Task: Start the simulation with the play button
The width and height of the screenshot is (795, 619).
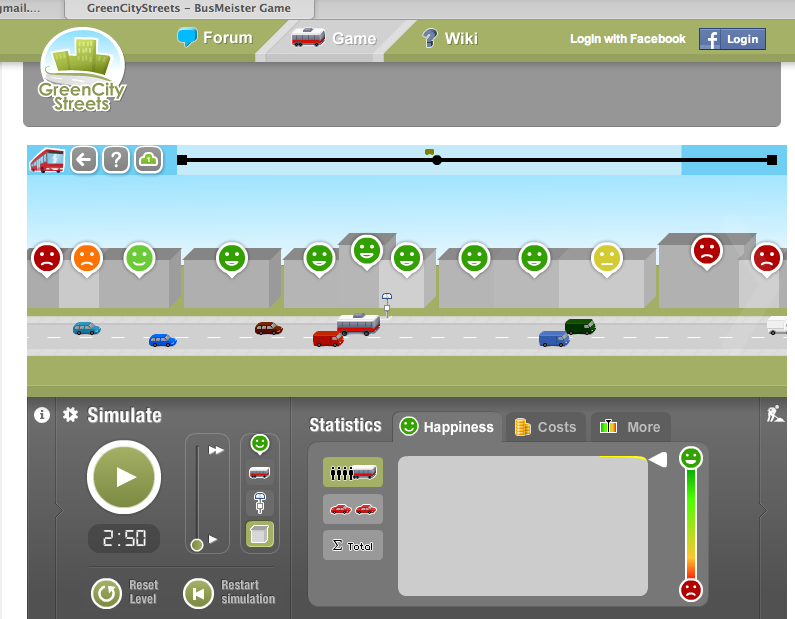Action: pyautogui.click(x=124, y=477)
